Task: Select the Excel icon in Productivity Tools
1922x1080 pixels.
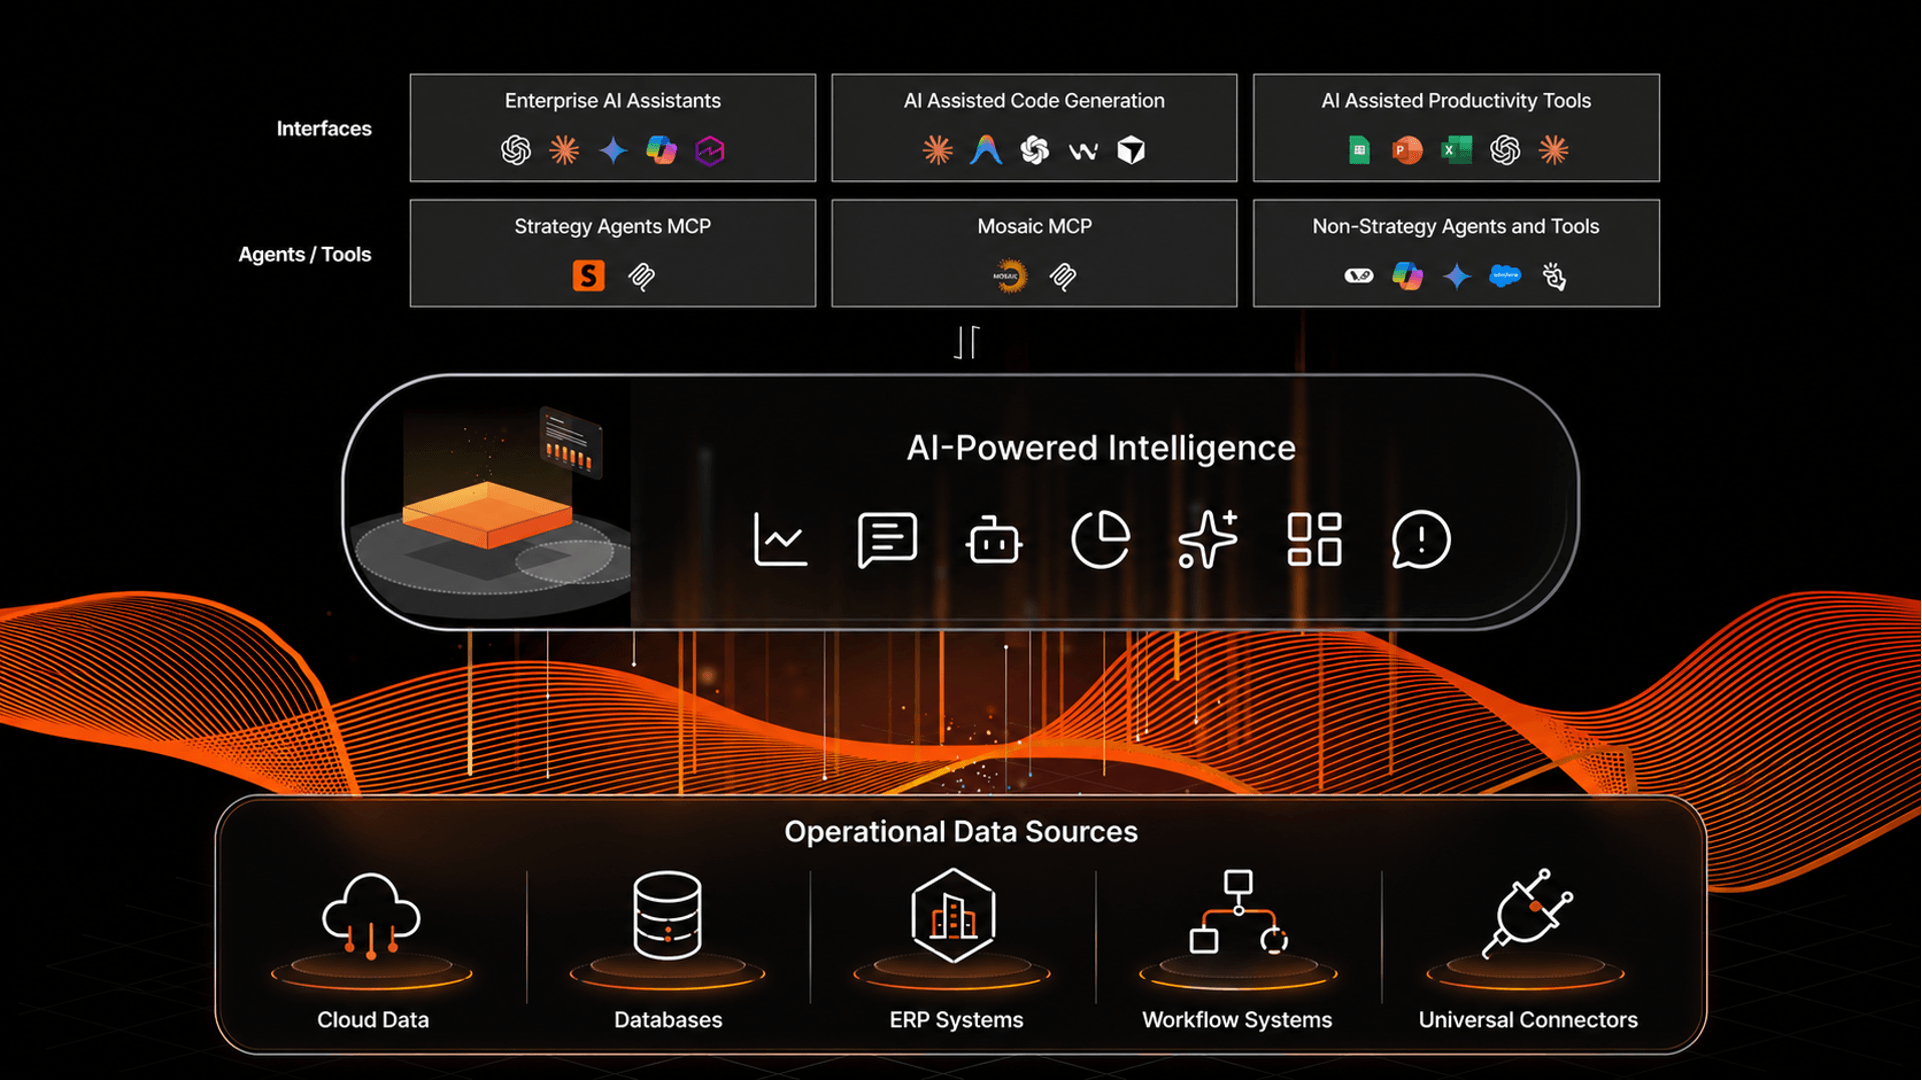Action: pyautogui.click(x=1456, y=150)
